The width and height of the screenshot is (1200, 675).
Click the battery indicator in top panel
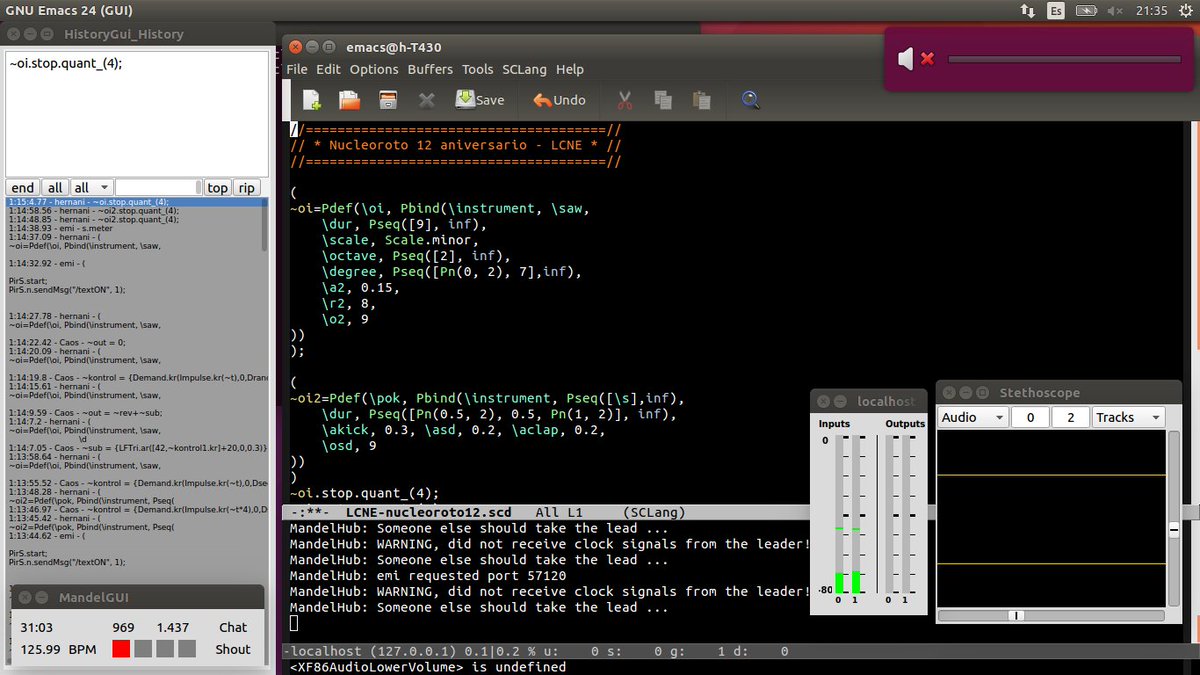coord(1085,10)
